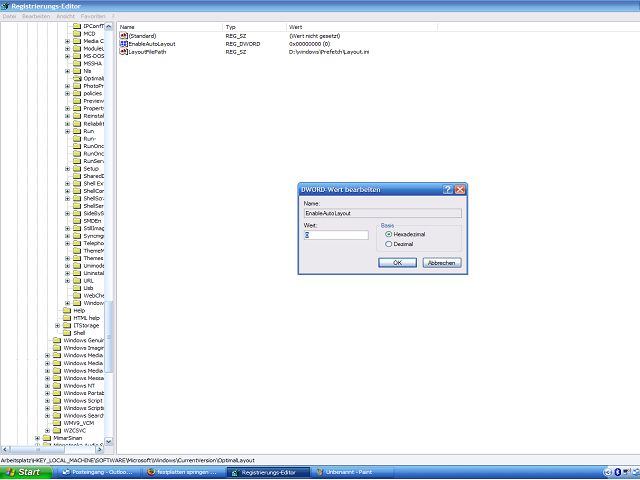Viewport: 640px width, 480px height.
Task: Switch to Posteingang Outlook taskbar button
Action: point(98,472)
